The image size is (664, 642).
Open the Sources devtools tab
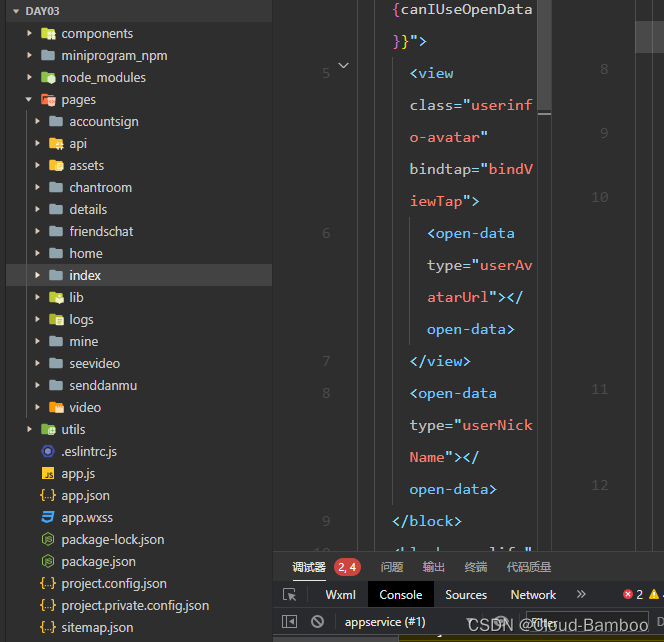466,595
